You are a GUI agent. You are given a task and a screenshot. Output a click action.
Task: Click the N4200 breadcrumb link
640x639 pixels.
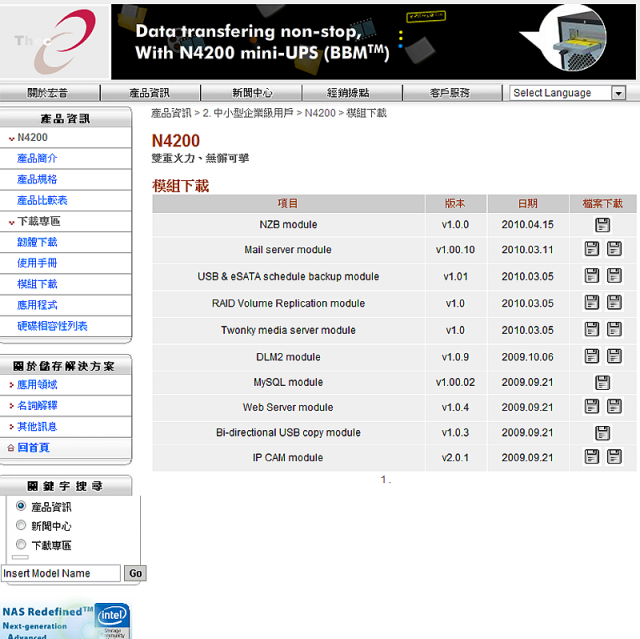click(320, 113)
